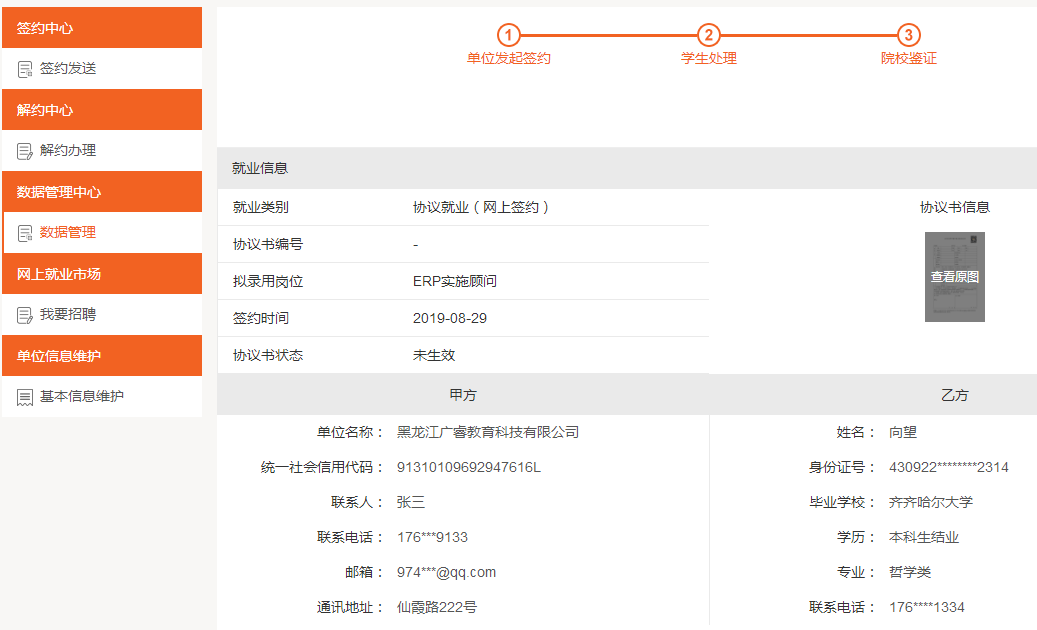Select the 单位信息维护 sidebar header

click(101, 356)
